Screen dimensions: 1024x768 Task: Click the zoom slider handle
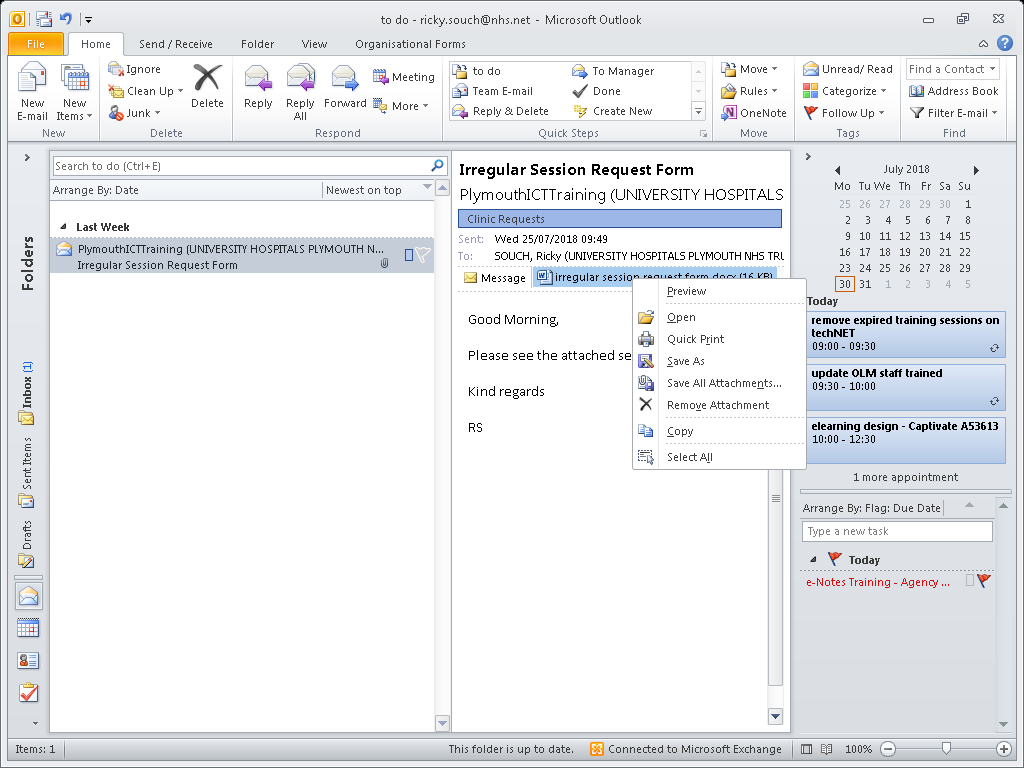[x=946, y=748]
